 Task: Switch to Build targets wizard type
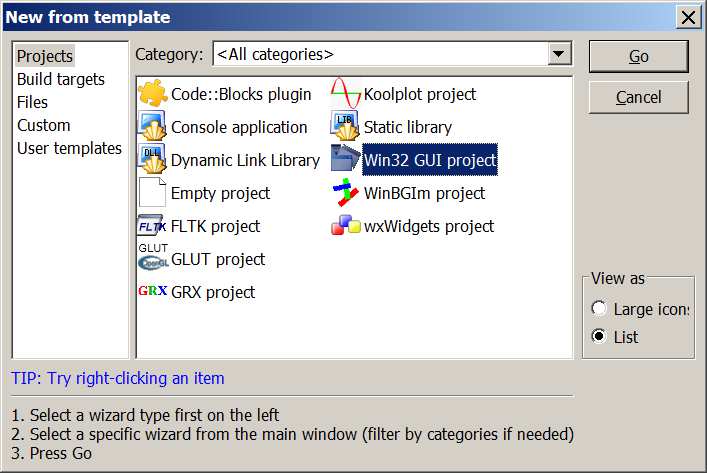click(x=60, y=79)
